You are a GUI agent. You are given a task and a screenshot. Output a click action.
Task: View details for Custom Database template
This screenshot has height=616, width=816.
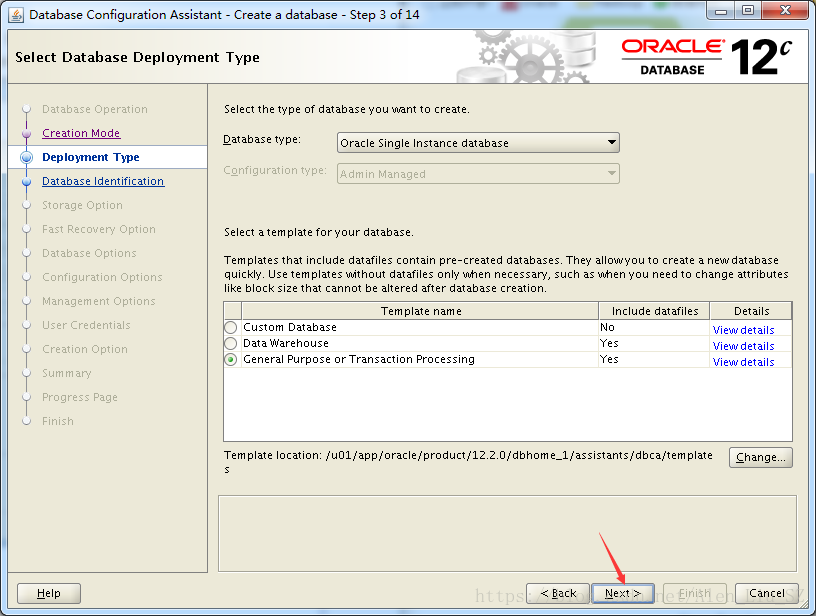[743, 330]
